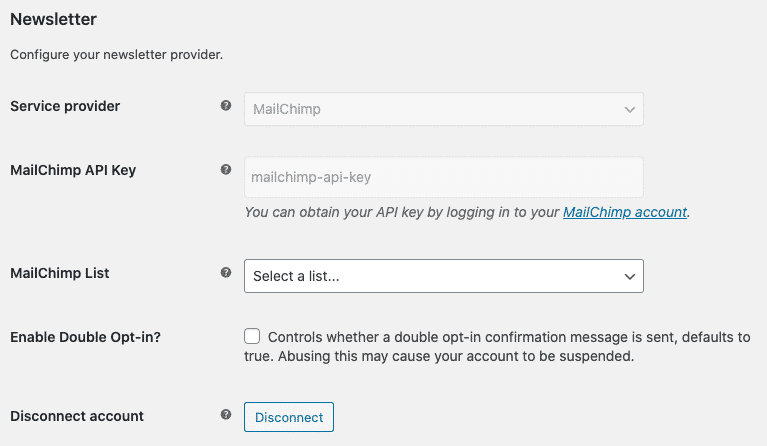Tick the Enable Double Opt-in checkbox

click(x=252, y=336)
